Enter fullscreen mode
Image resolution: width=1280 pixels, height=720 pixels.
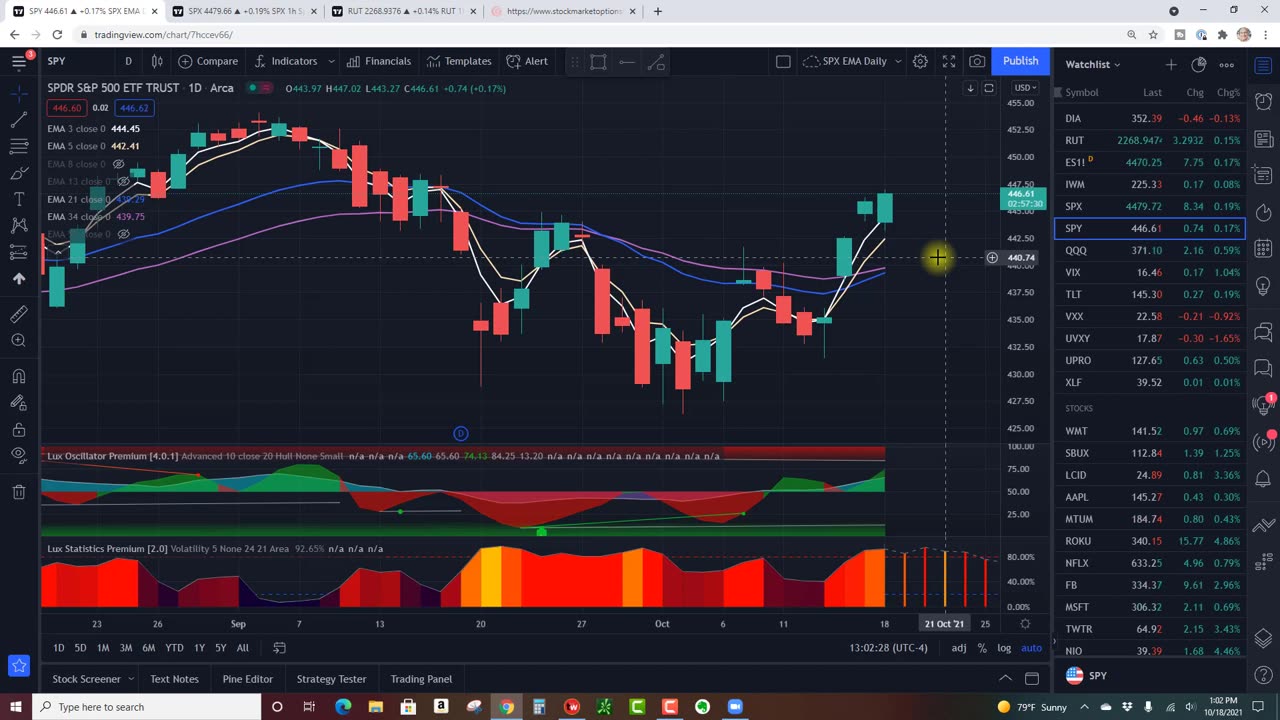(x=949, y=61)
